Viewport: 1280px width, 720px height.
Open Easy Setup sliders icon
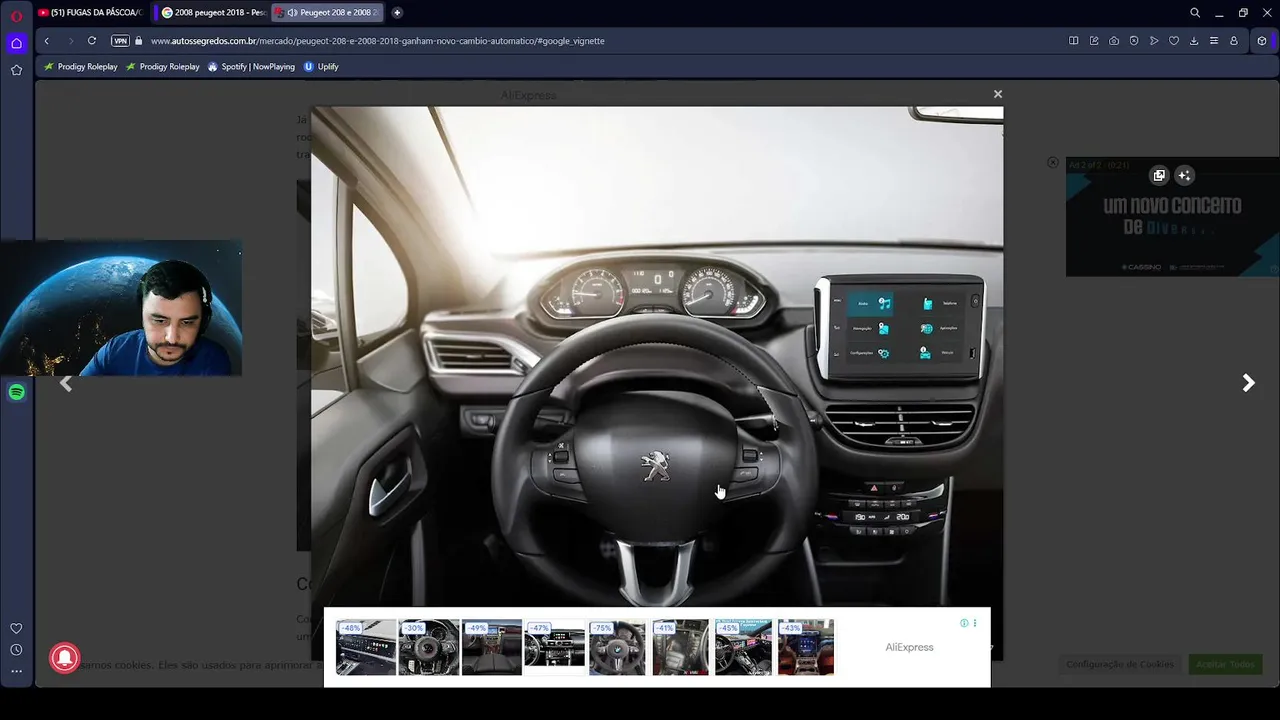1213,41
